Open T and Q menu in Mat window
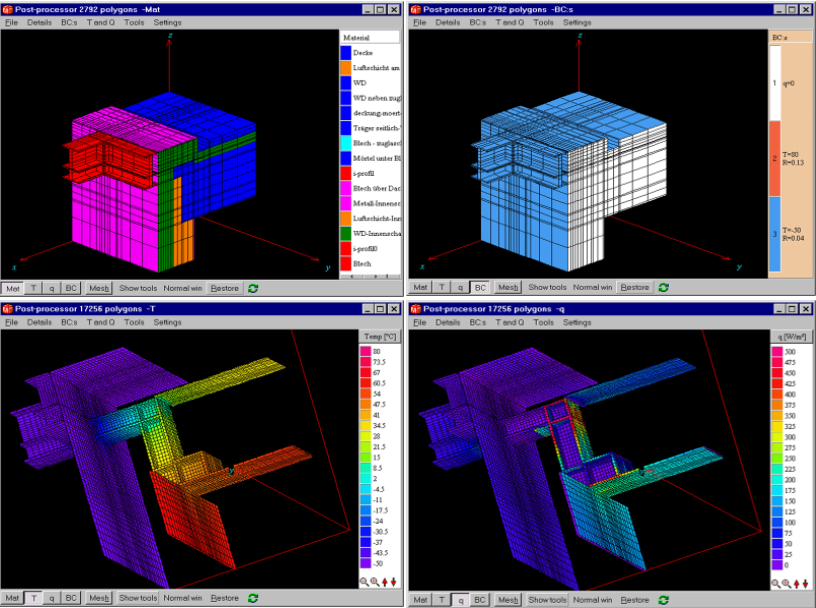The width and height of the screenshot is (816, 608). [100, 22]
